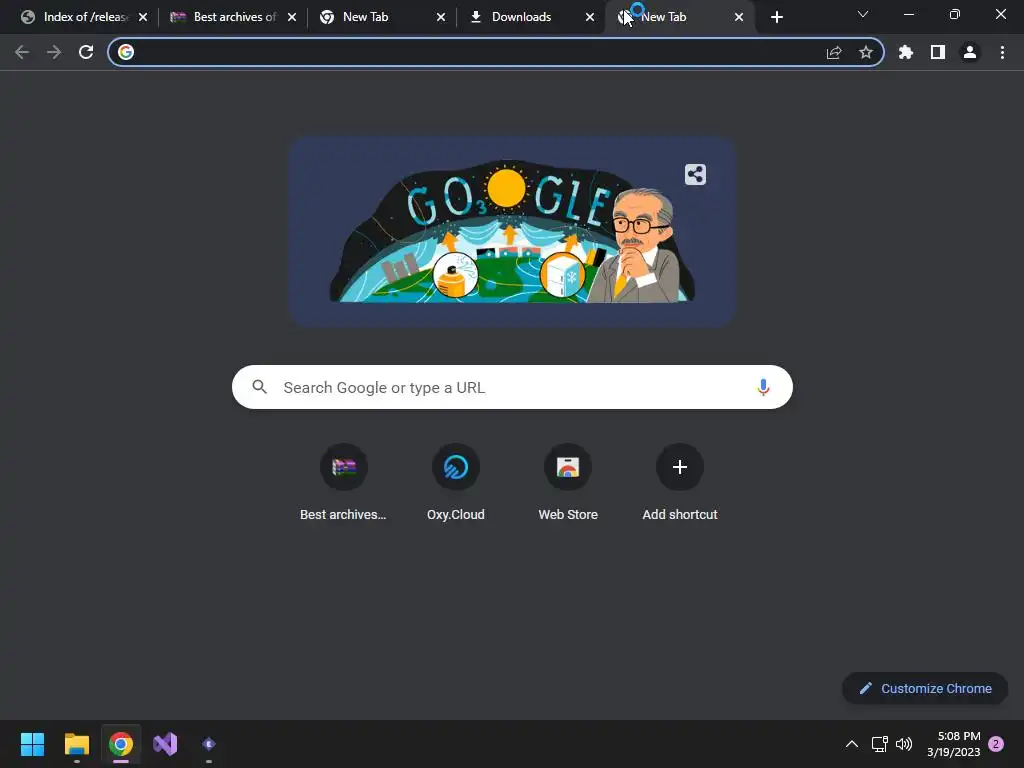Click the Chrome taskbar icon

[121, 744]
